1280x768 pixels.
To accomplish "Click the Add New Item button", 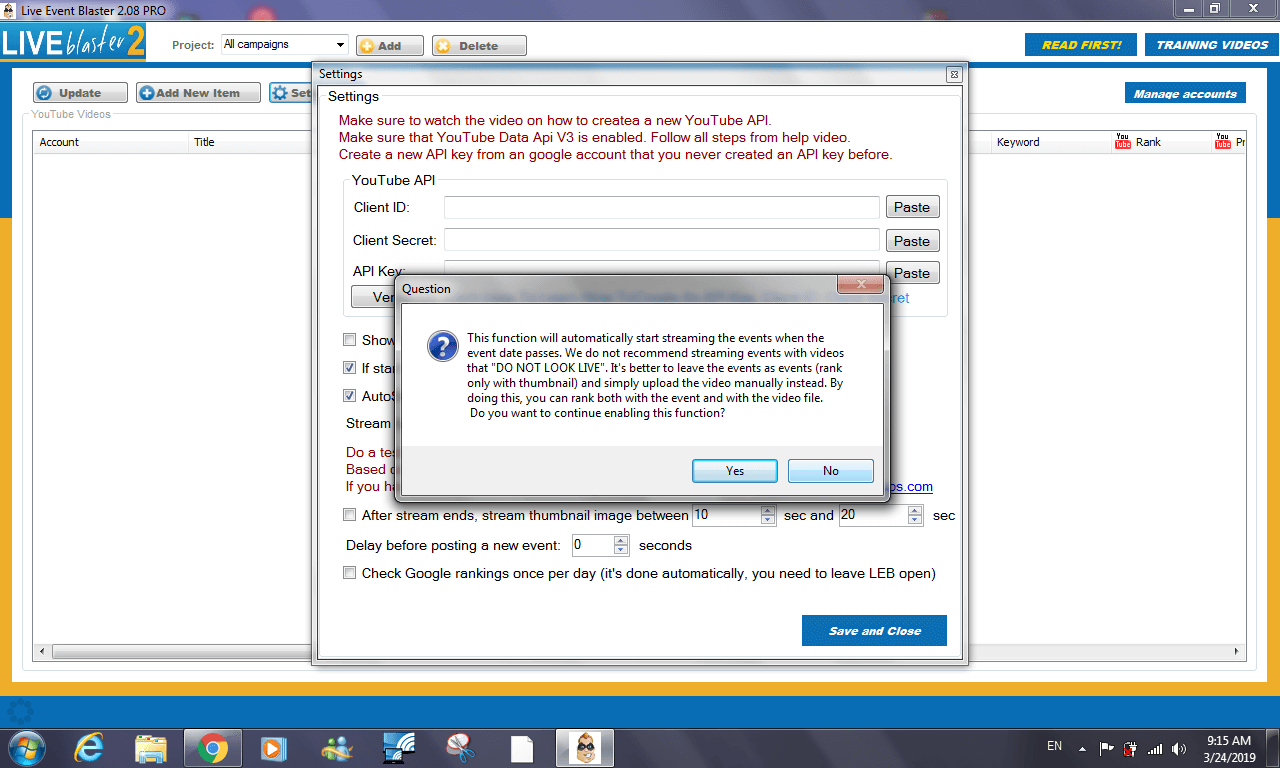I will tap(198, 93).
